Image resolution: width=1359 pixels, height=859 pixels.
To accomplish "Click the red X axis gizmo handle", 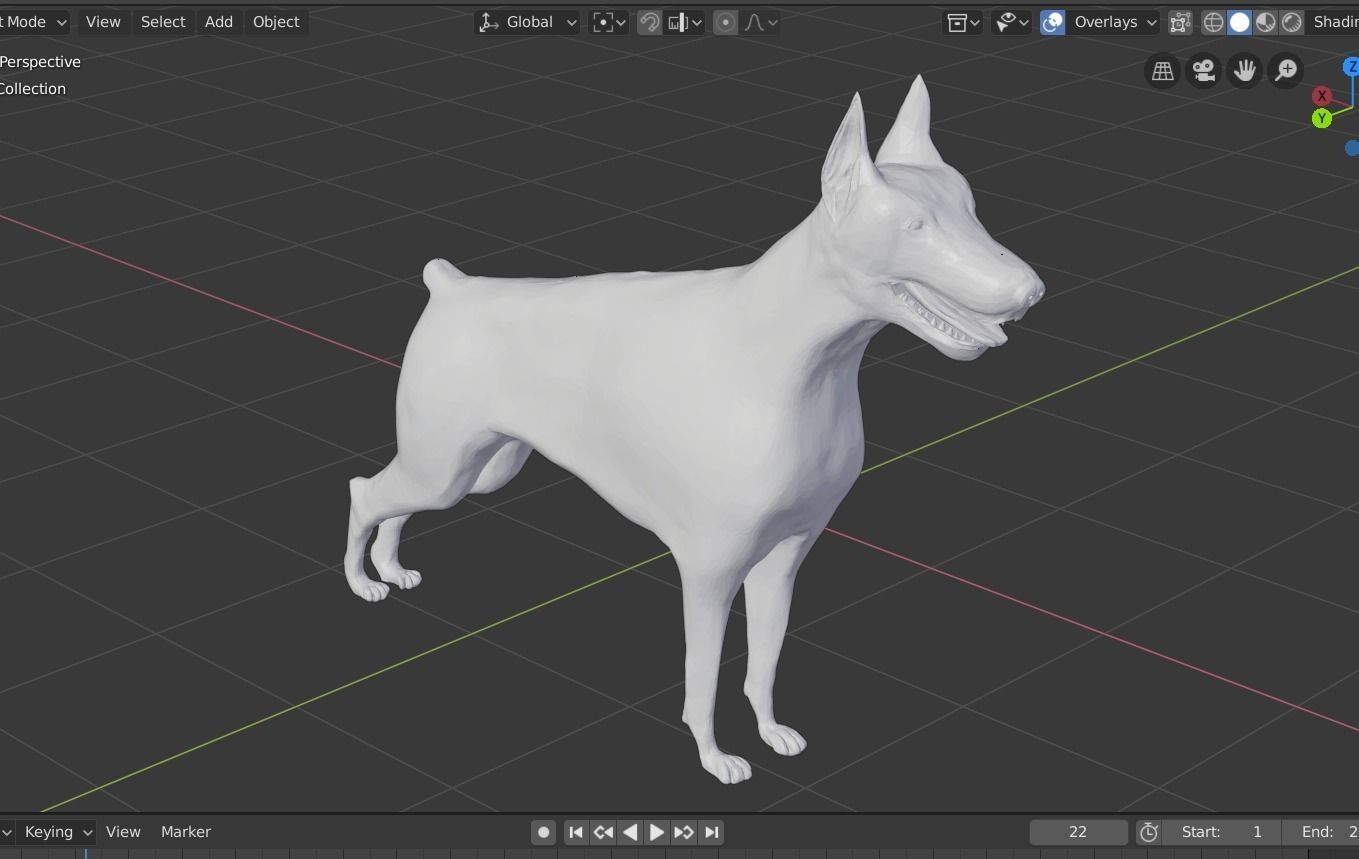I will 1322,96.
